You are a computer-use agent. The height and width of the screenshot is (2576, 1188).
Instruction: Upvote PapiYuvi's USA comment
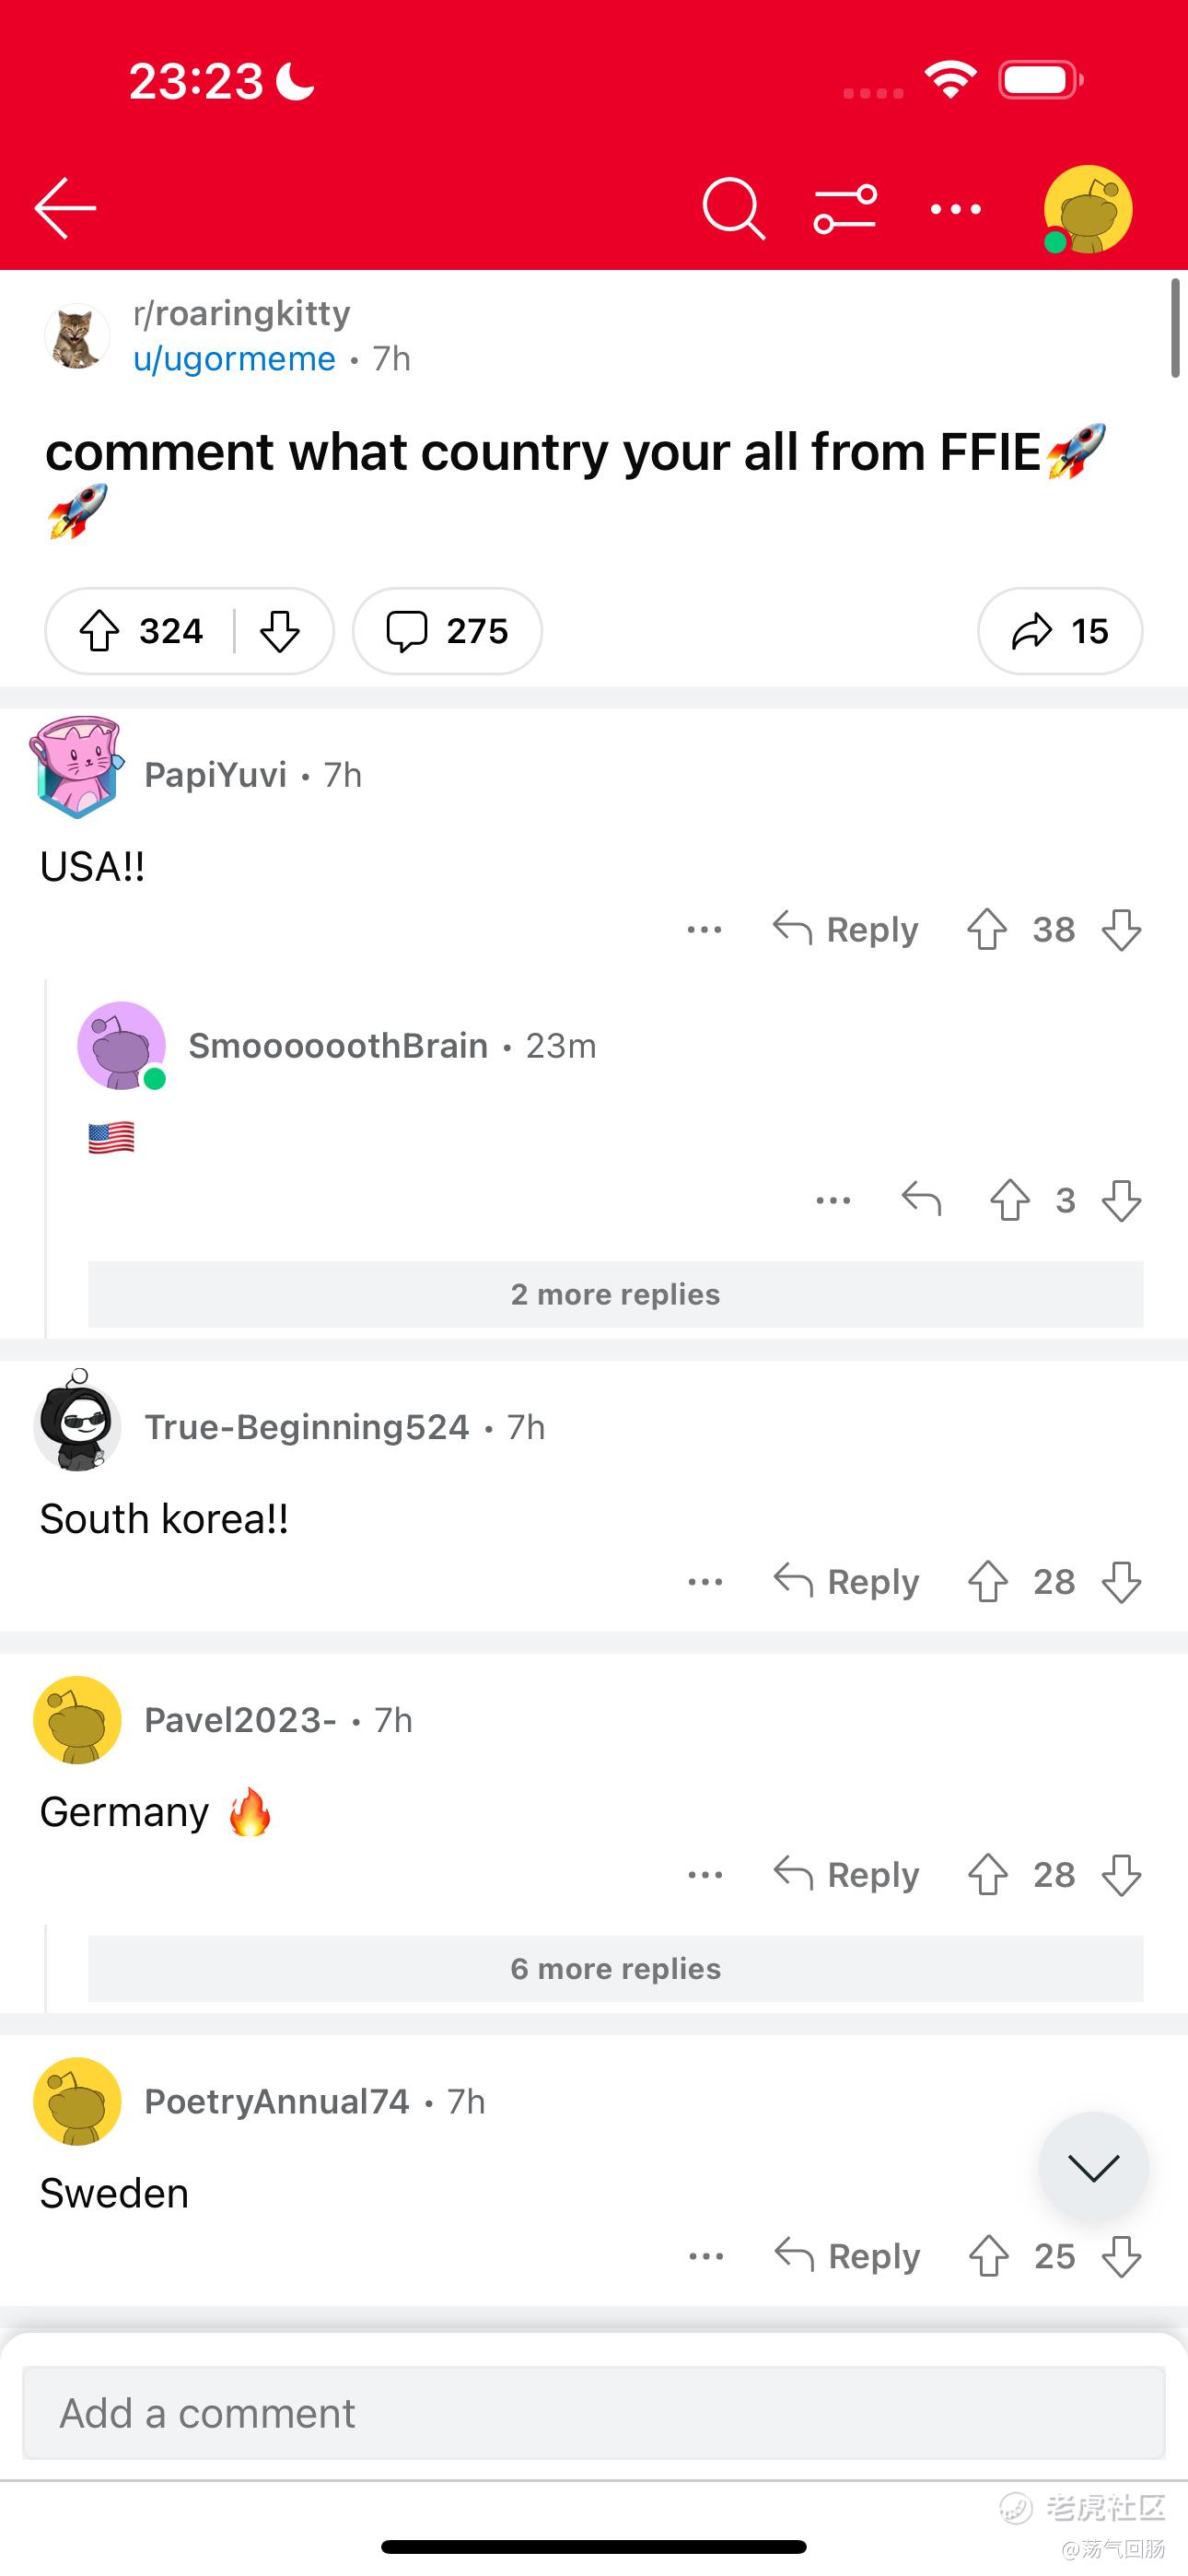coord(987,930)
